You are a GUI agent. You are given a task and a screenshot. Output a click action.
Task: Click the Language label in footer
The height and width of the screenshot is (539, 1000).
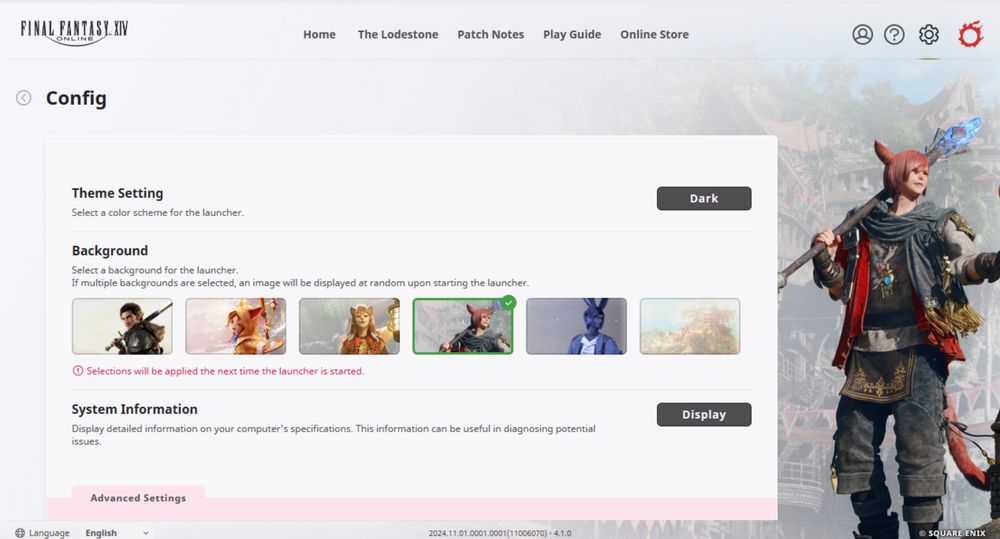point(49,533)
